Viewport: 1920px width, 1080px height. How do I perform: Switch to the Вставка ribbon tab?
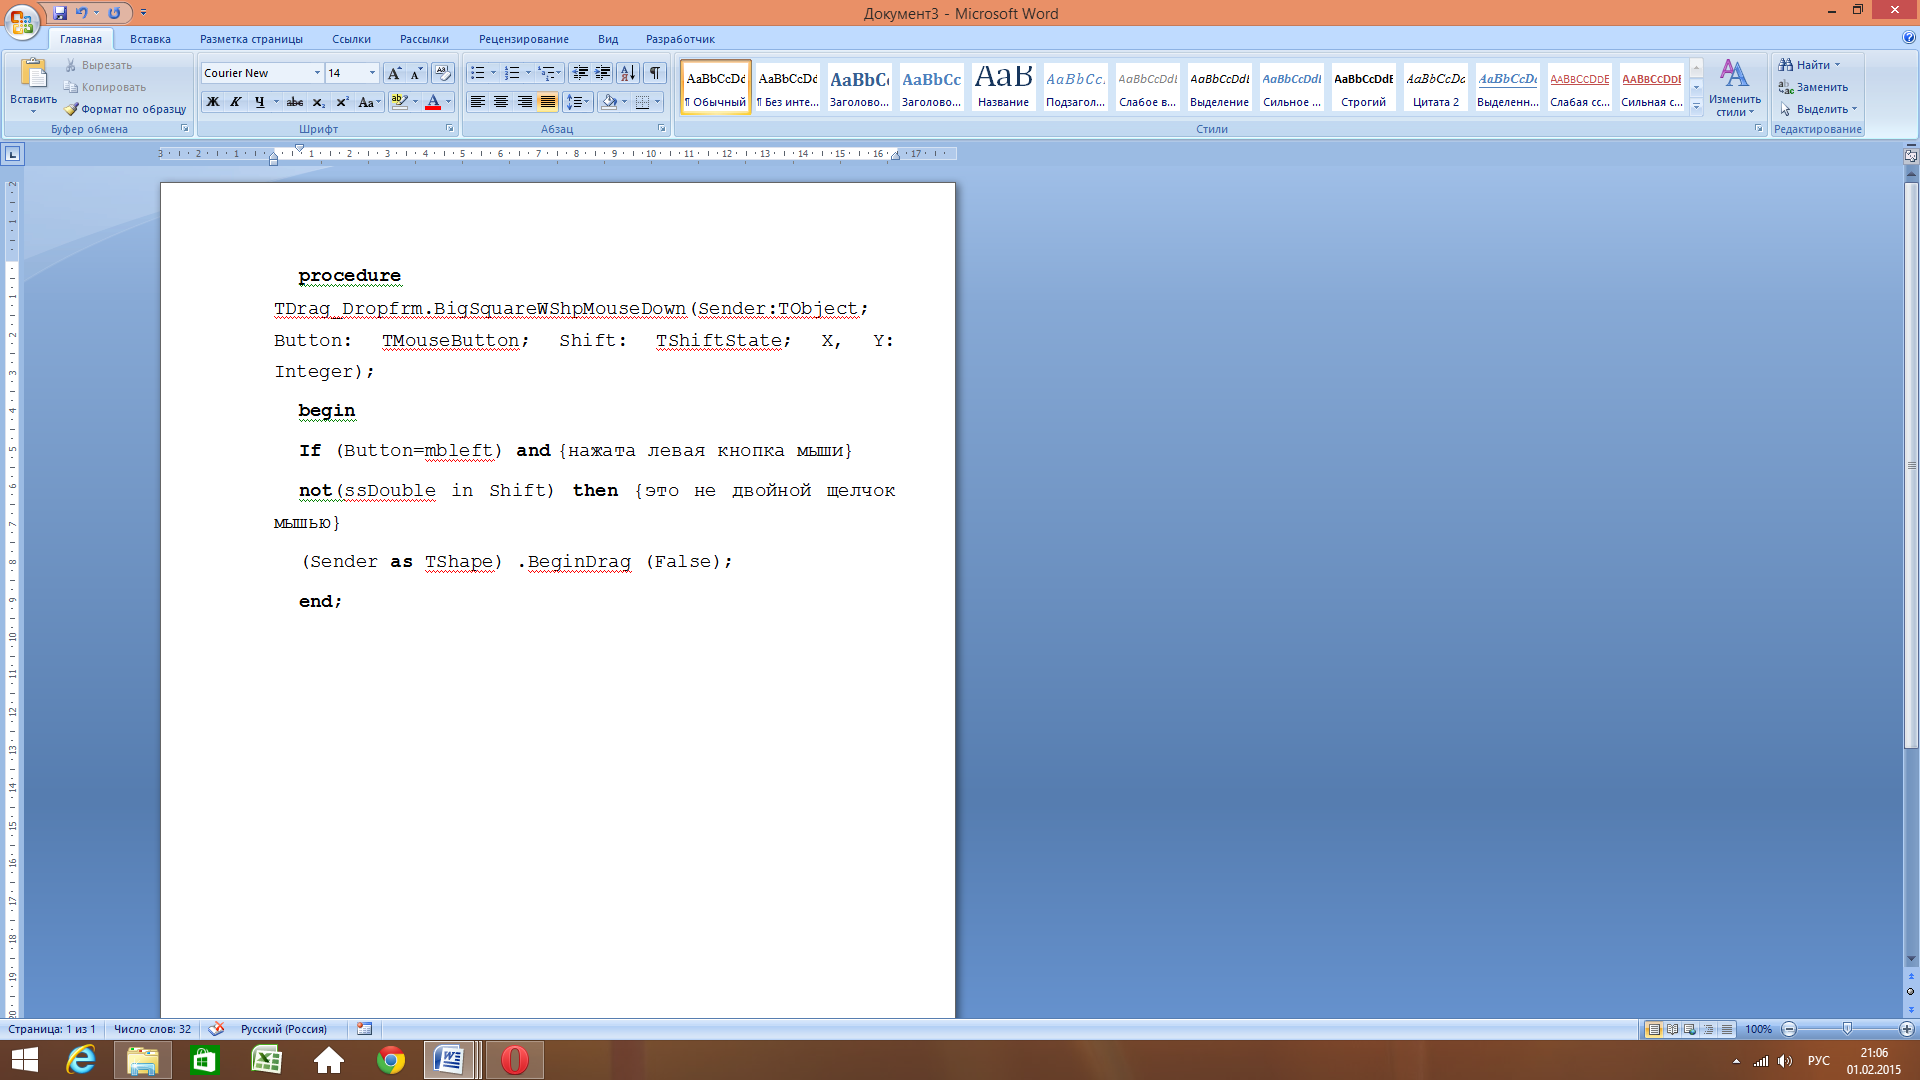tap(150, 39)
